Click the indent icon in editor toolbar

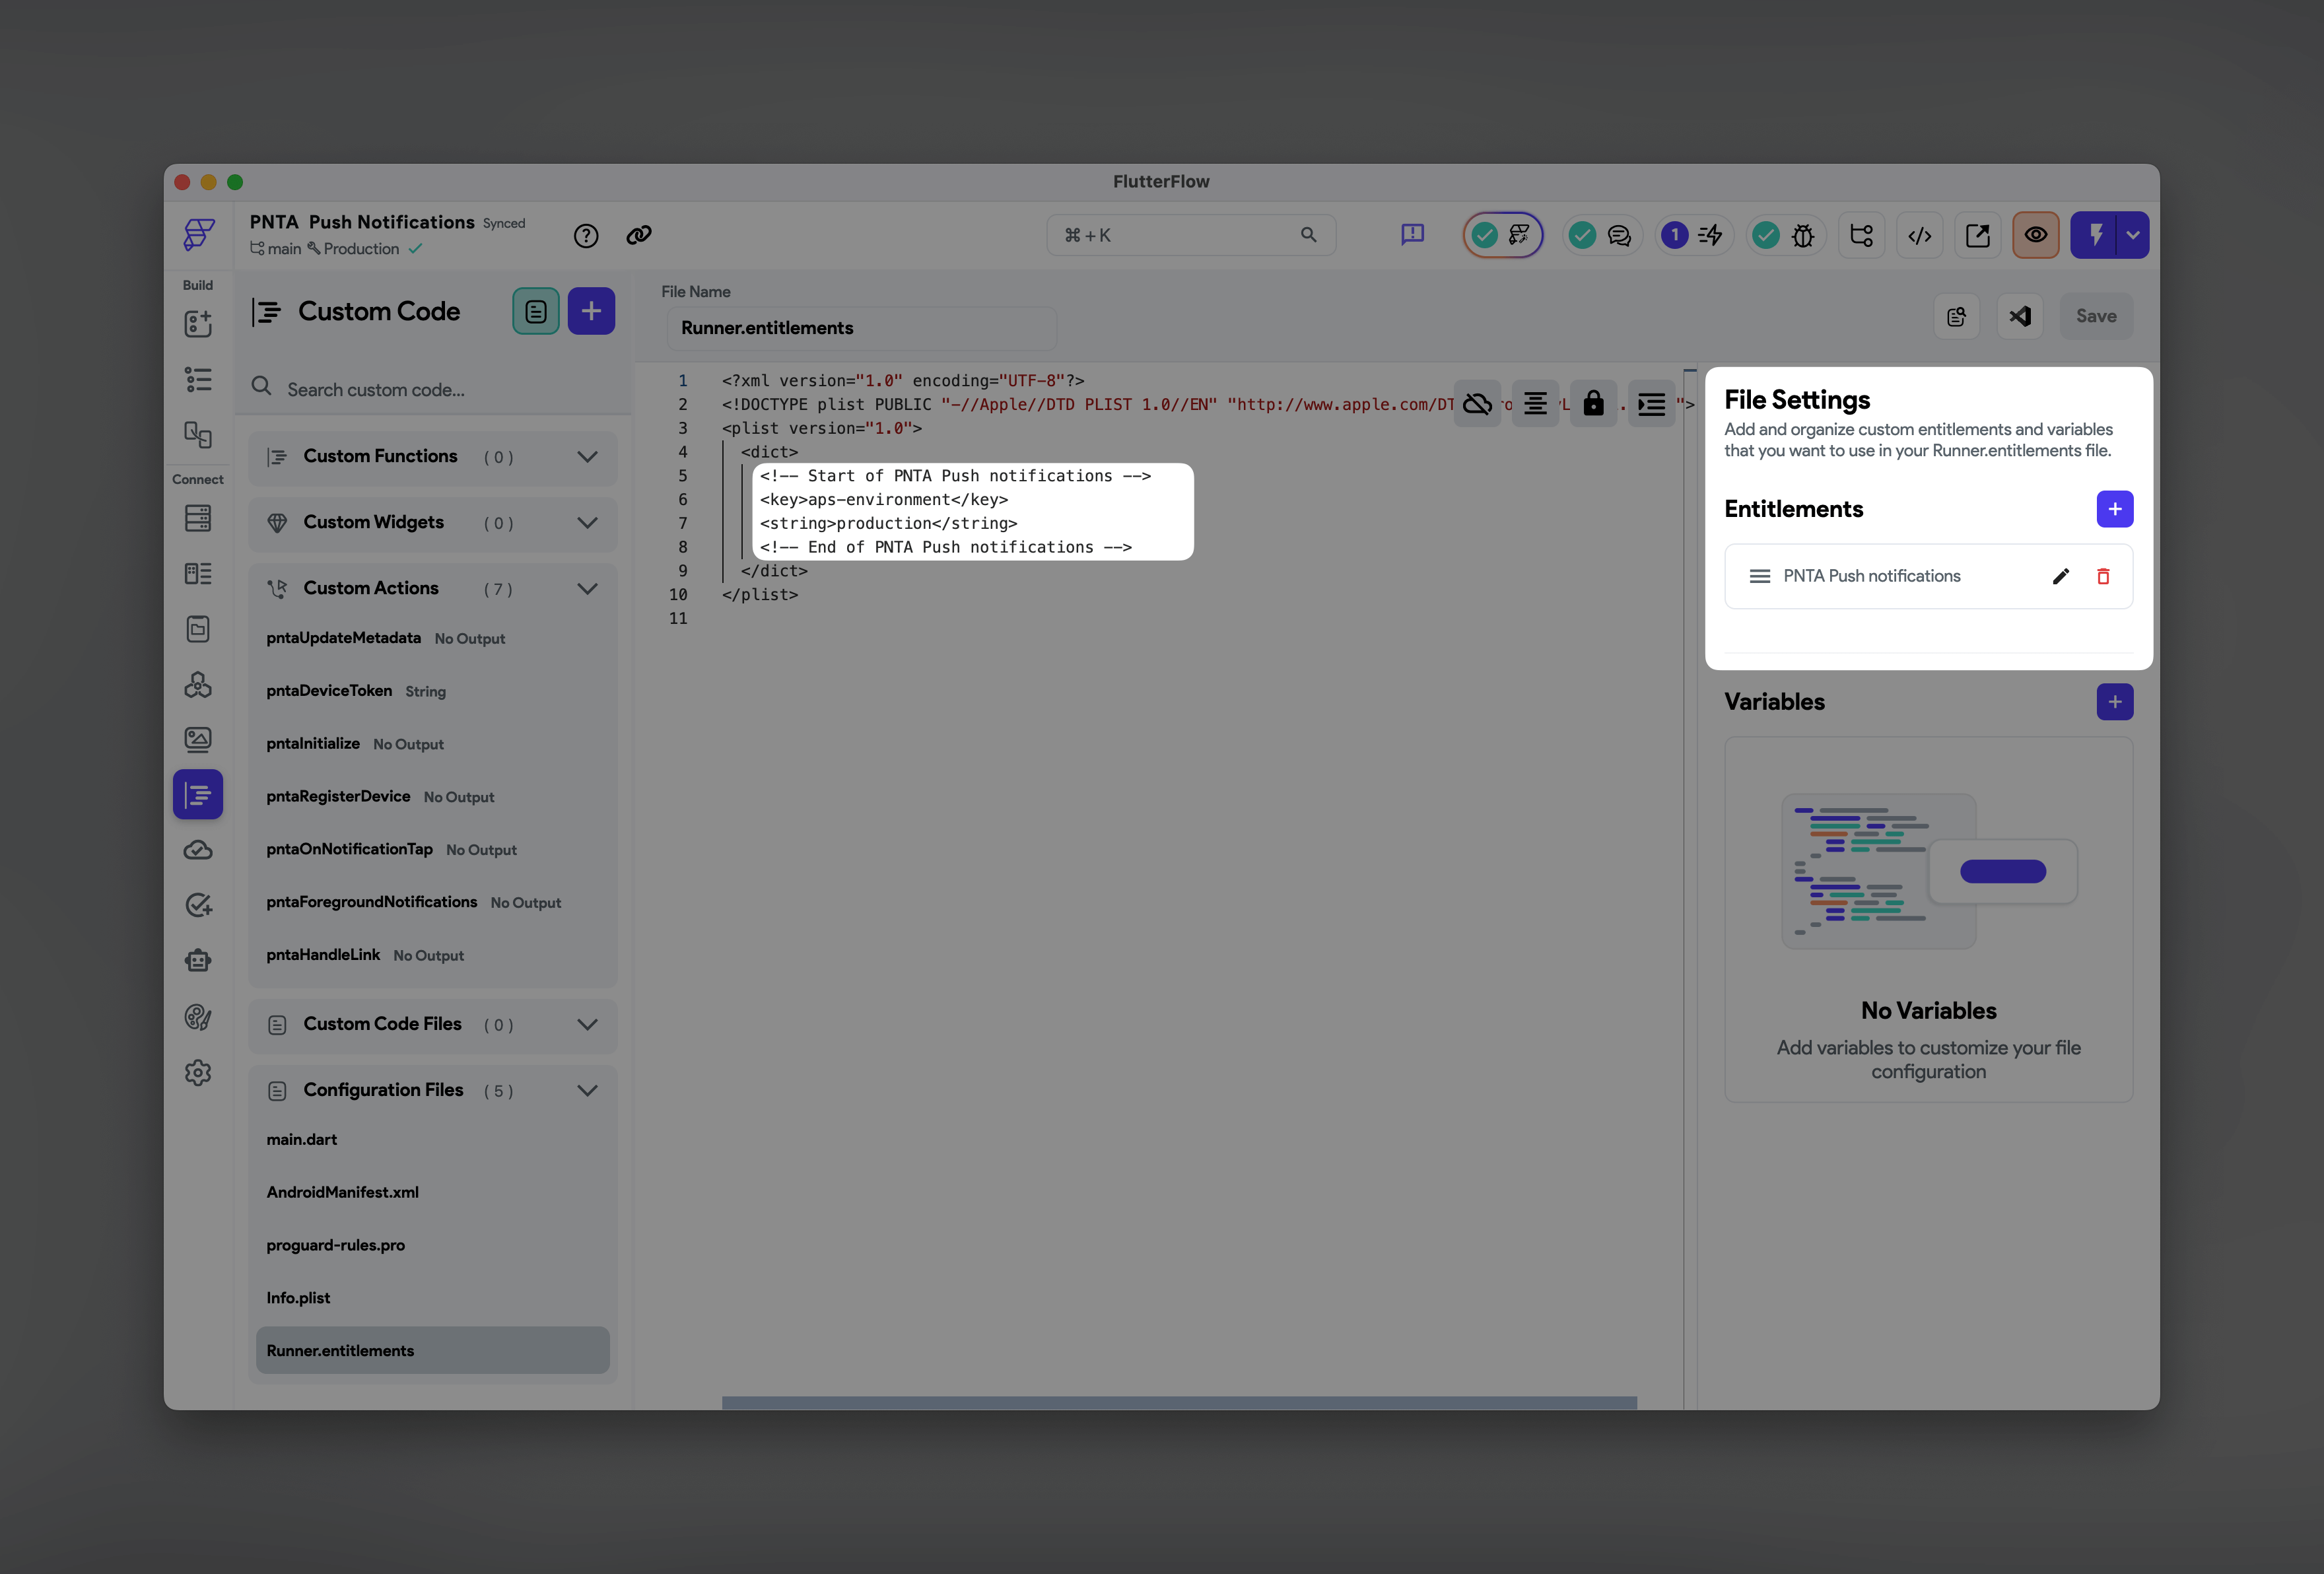pos(1651,404)
